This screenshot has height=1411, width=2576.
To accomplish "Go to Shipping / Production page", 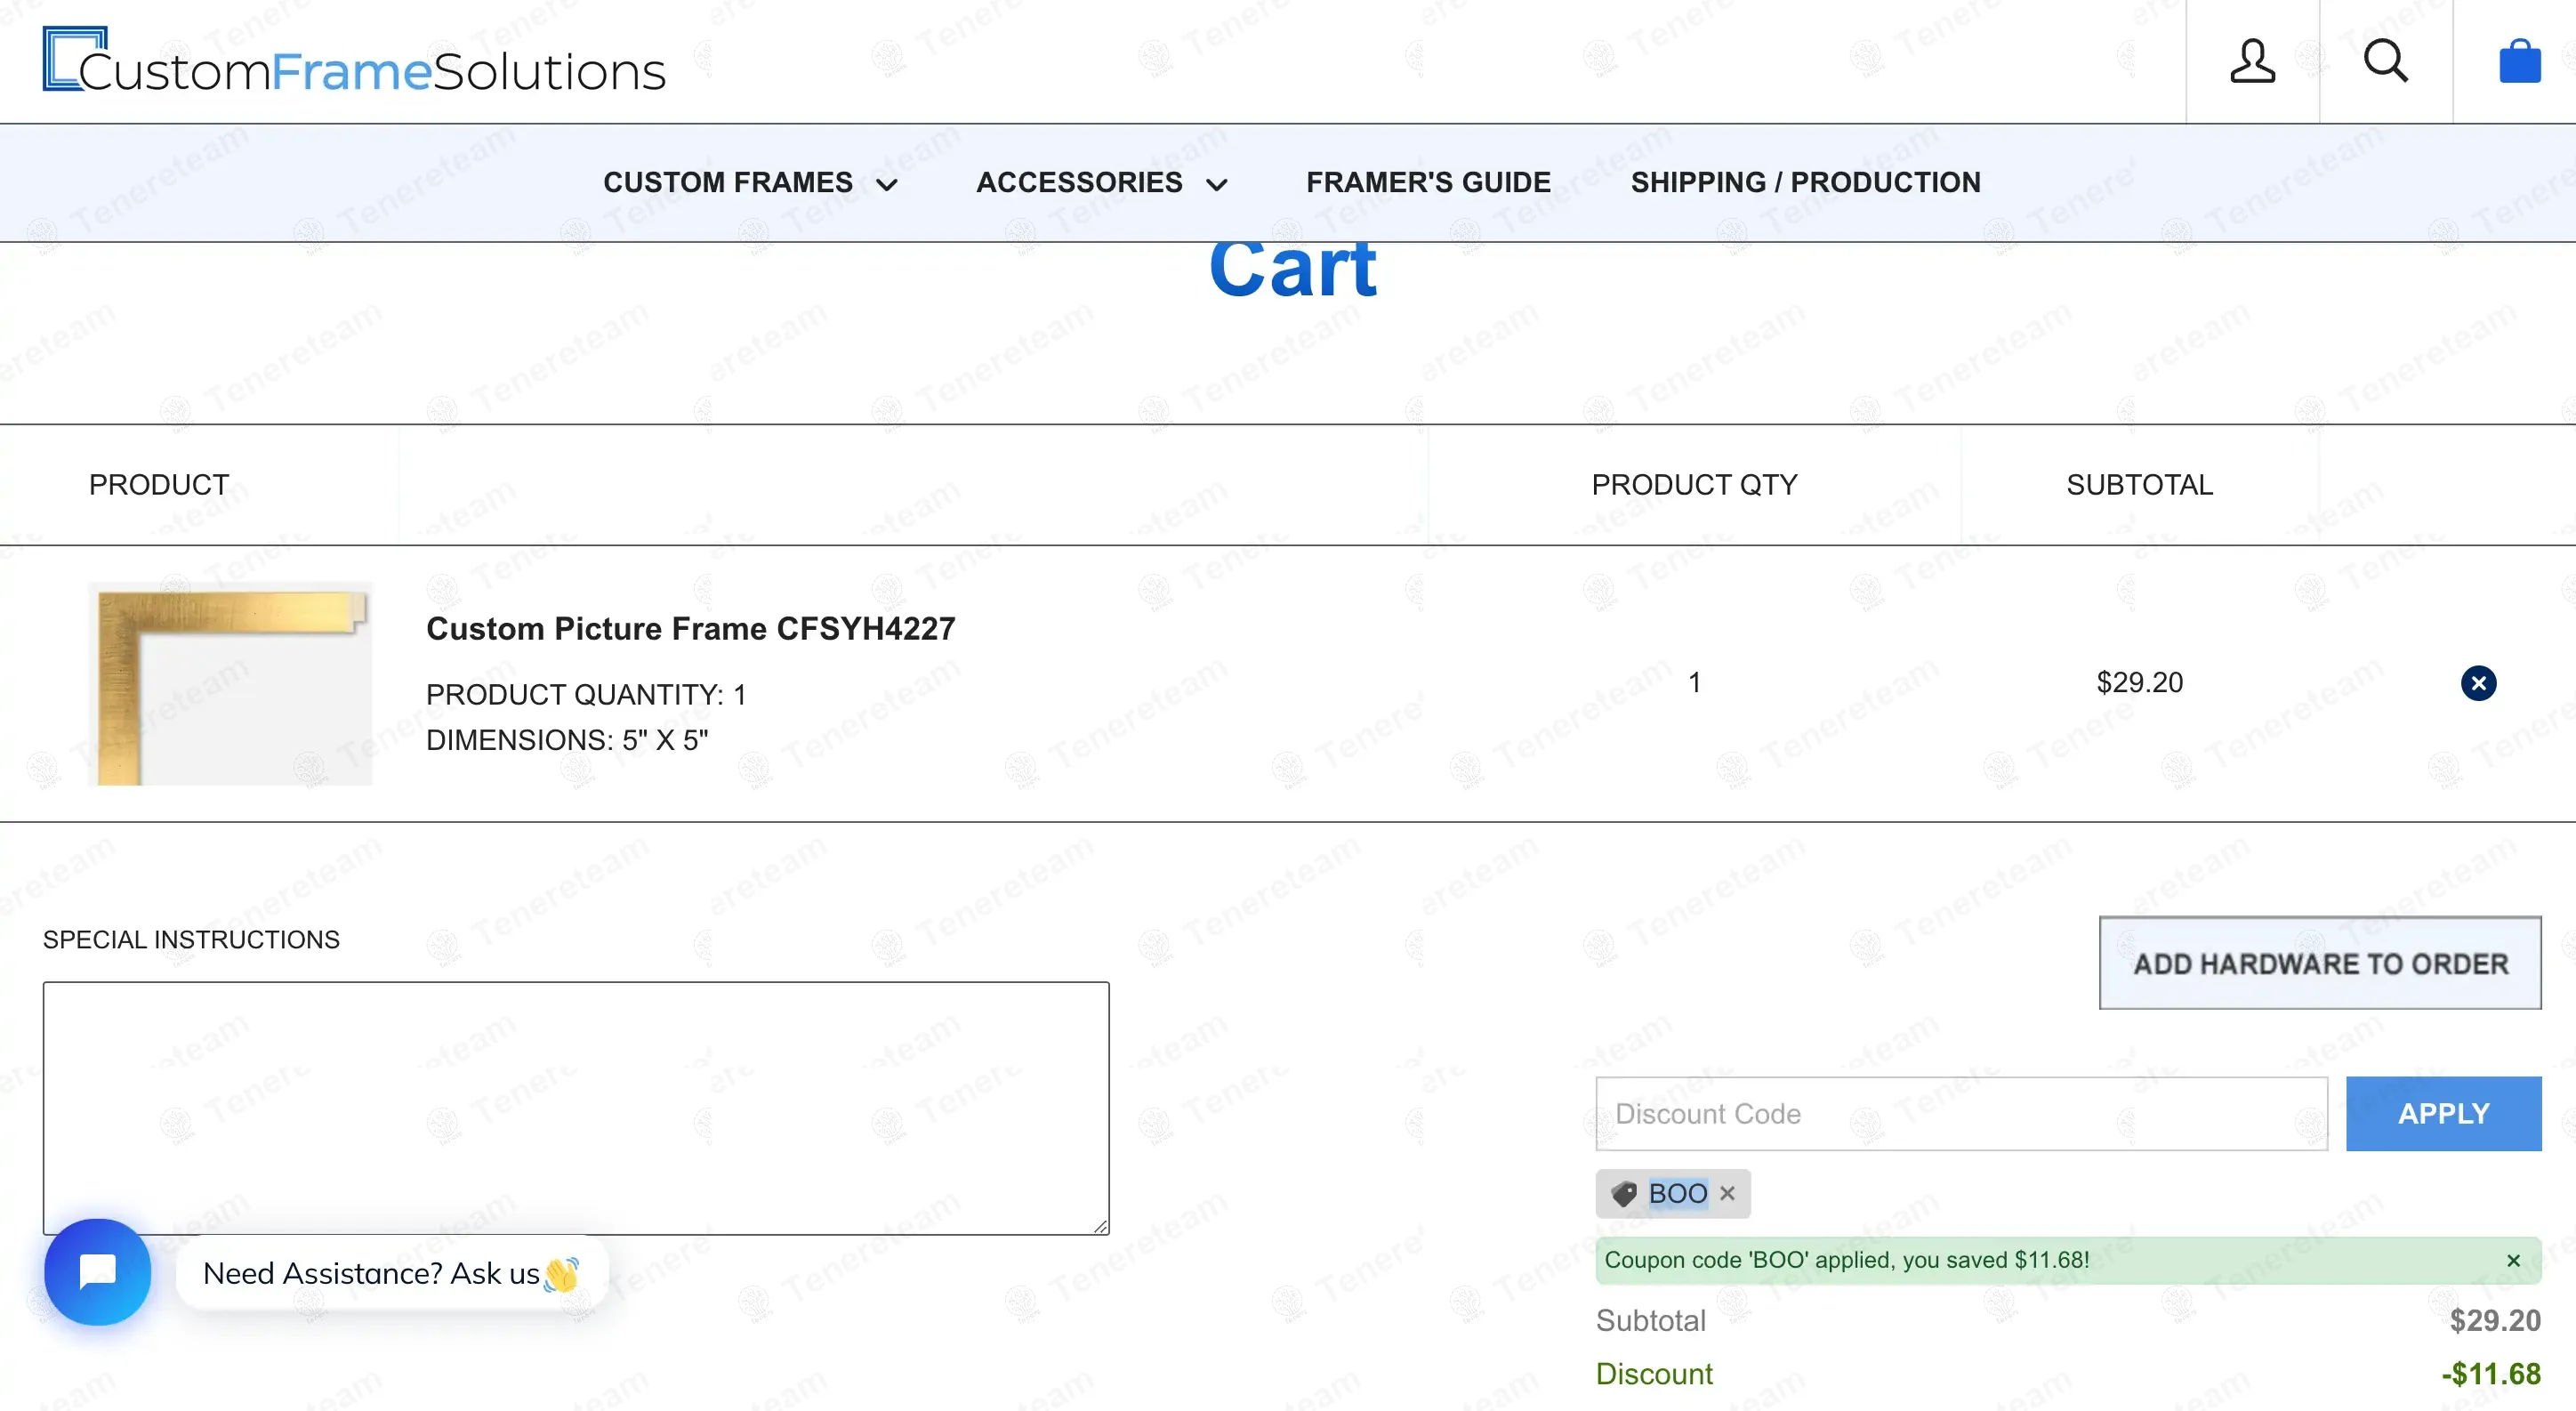I will point(1805,183).
